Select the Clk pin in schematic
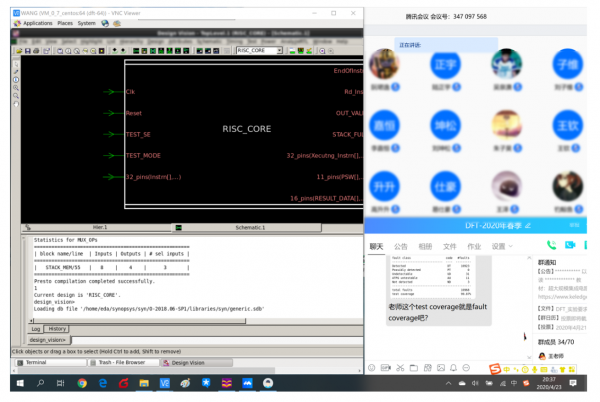Viewport: 600px width, 402px height. (130, 92)
